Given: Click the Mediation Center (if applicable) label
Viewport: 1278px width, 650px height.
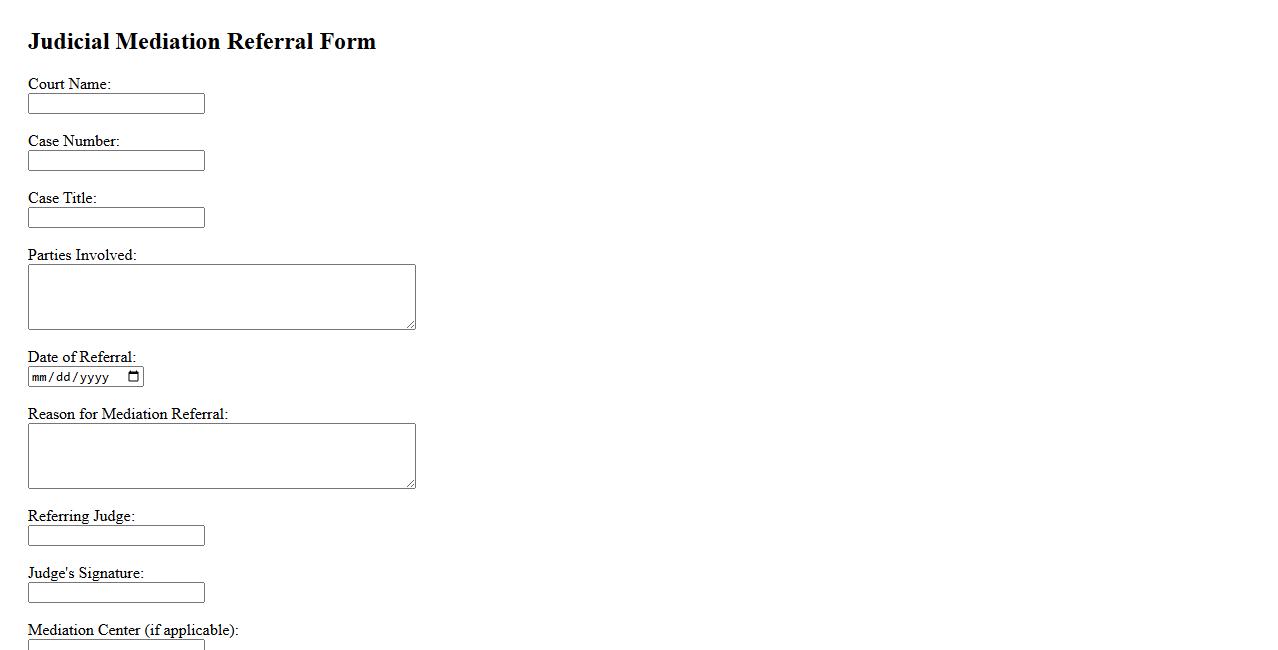Looking at the screenshot, I should [x=133, y=630].
